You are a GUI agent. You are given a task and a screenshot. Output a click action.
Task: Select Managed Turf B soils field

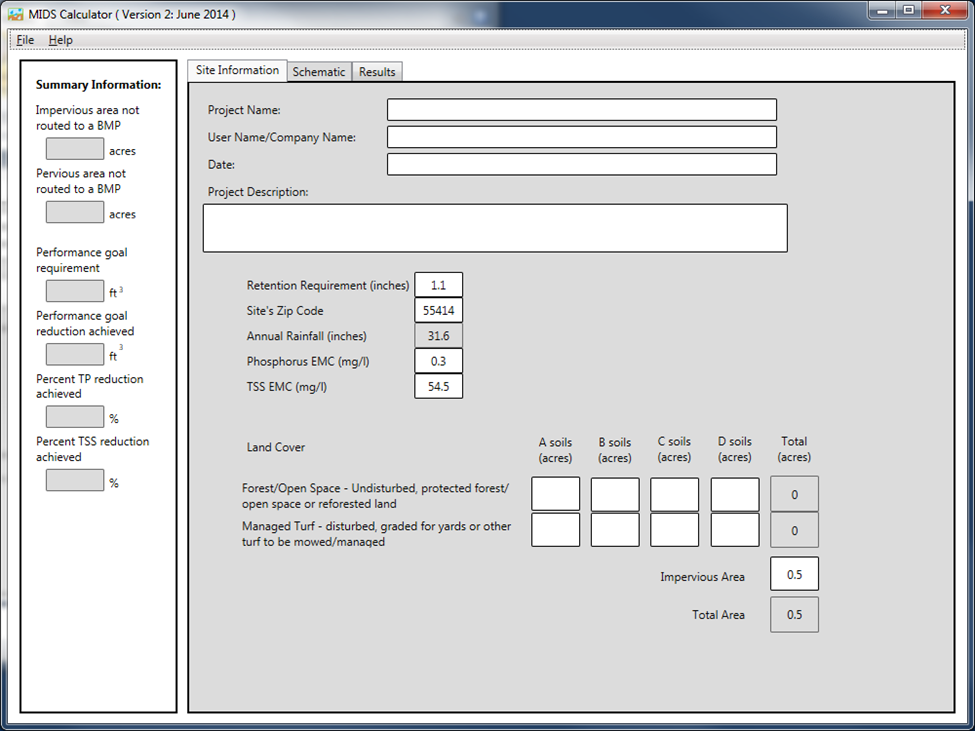[615, 530]
